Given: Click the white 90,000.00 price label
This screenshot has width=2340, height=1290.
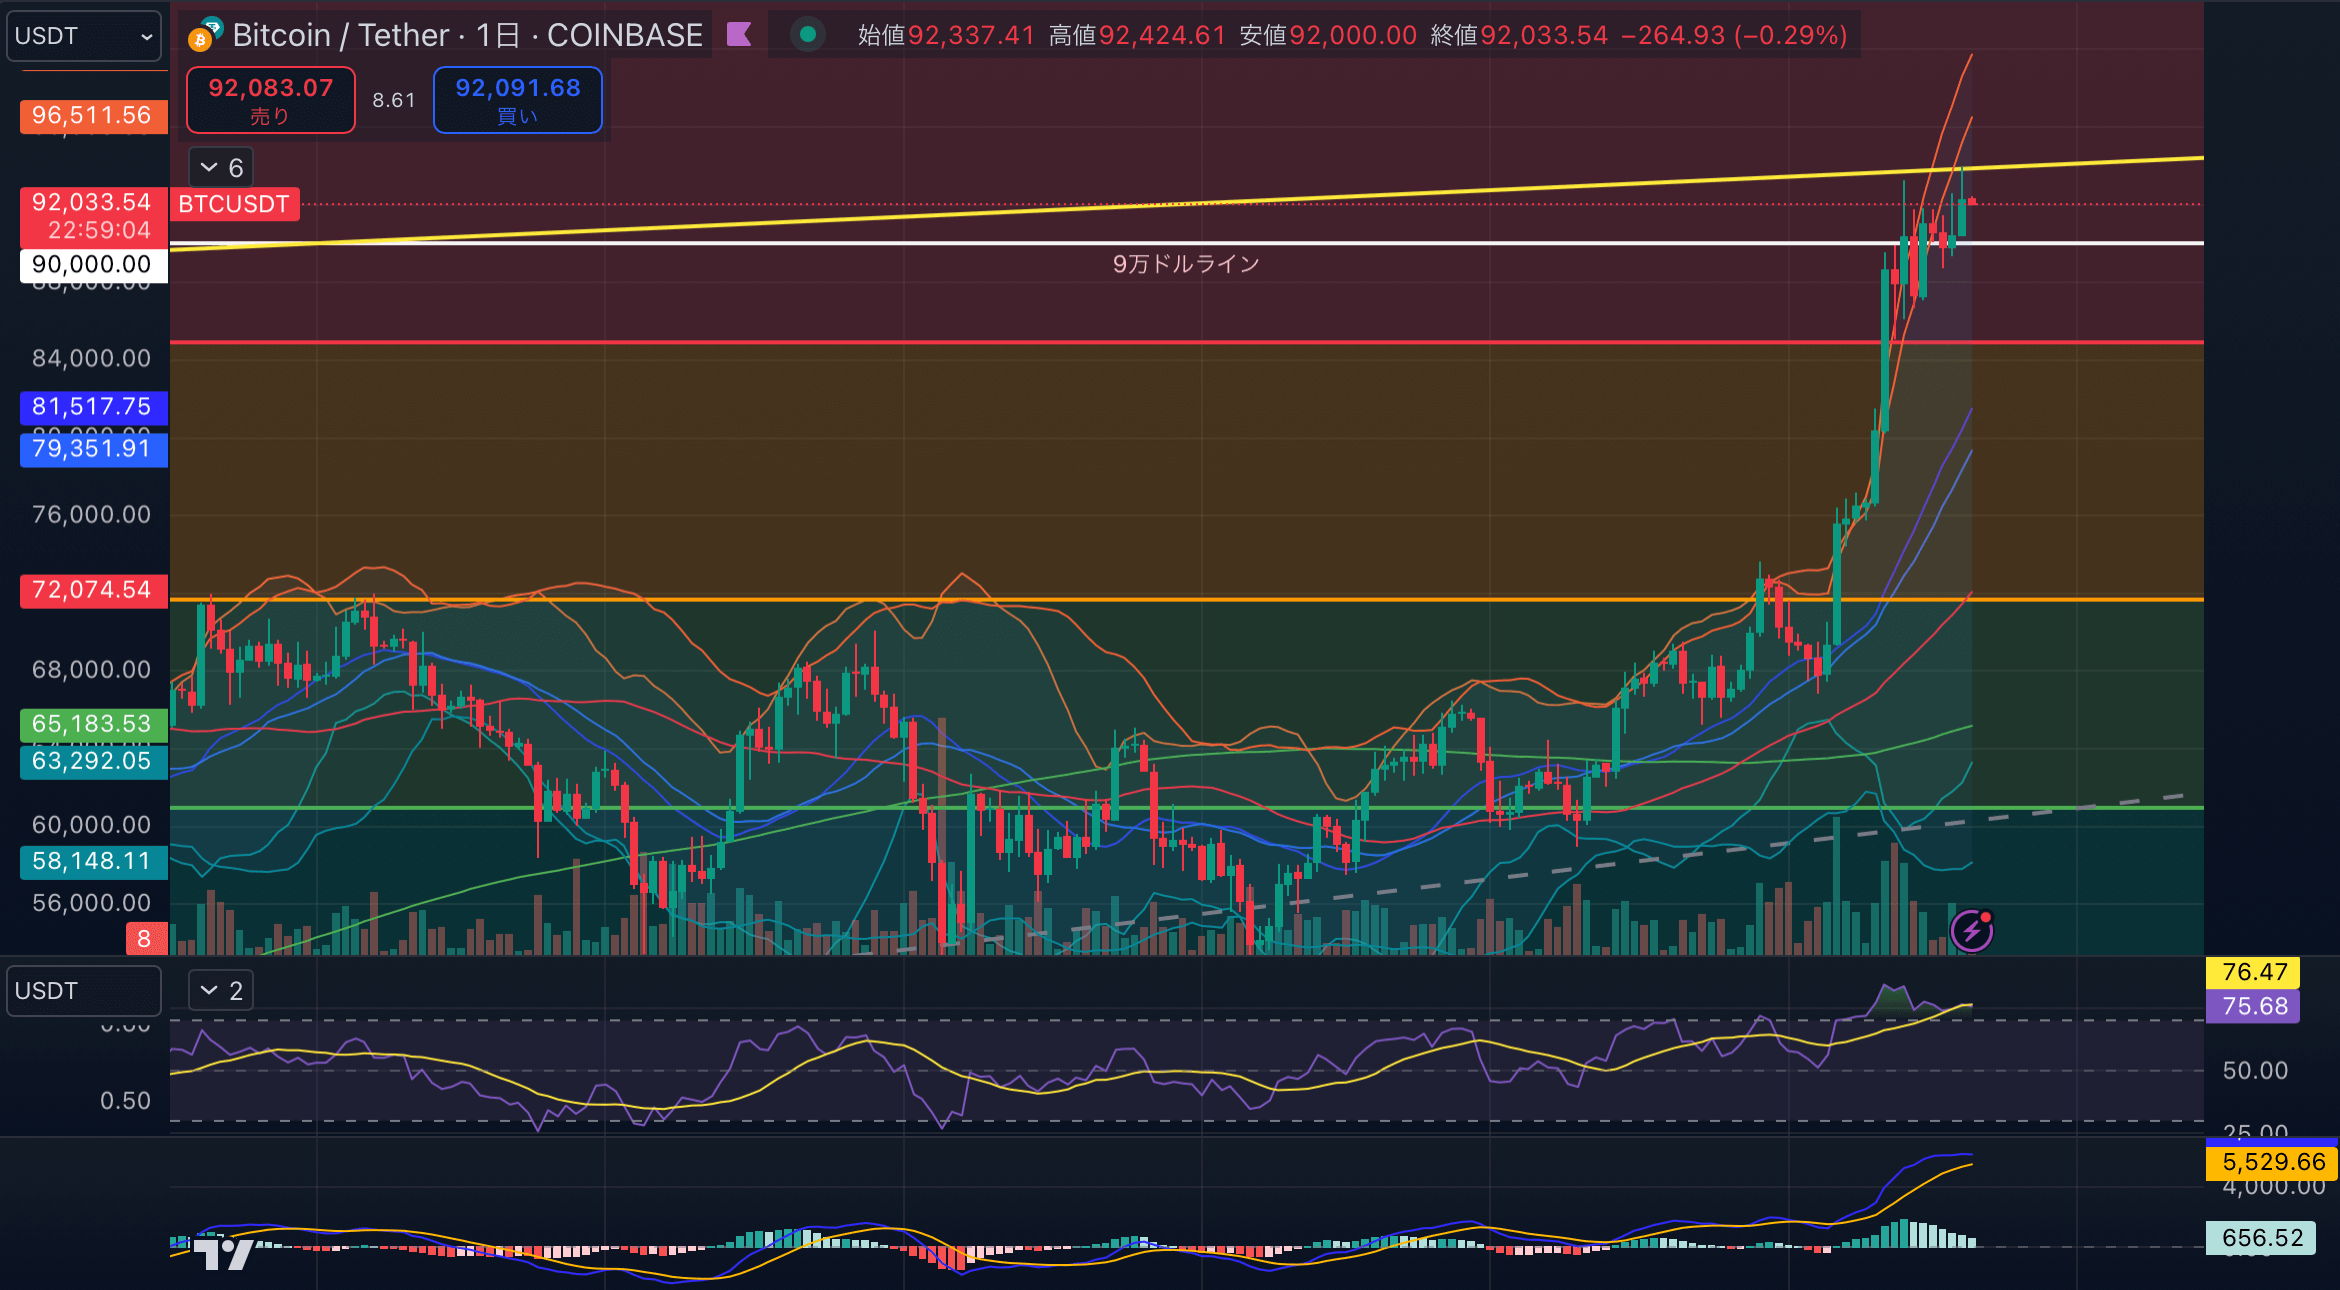Looking at the screenshot, I should click(x=93, y=265).
